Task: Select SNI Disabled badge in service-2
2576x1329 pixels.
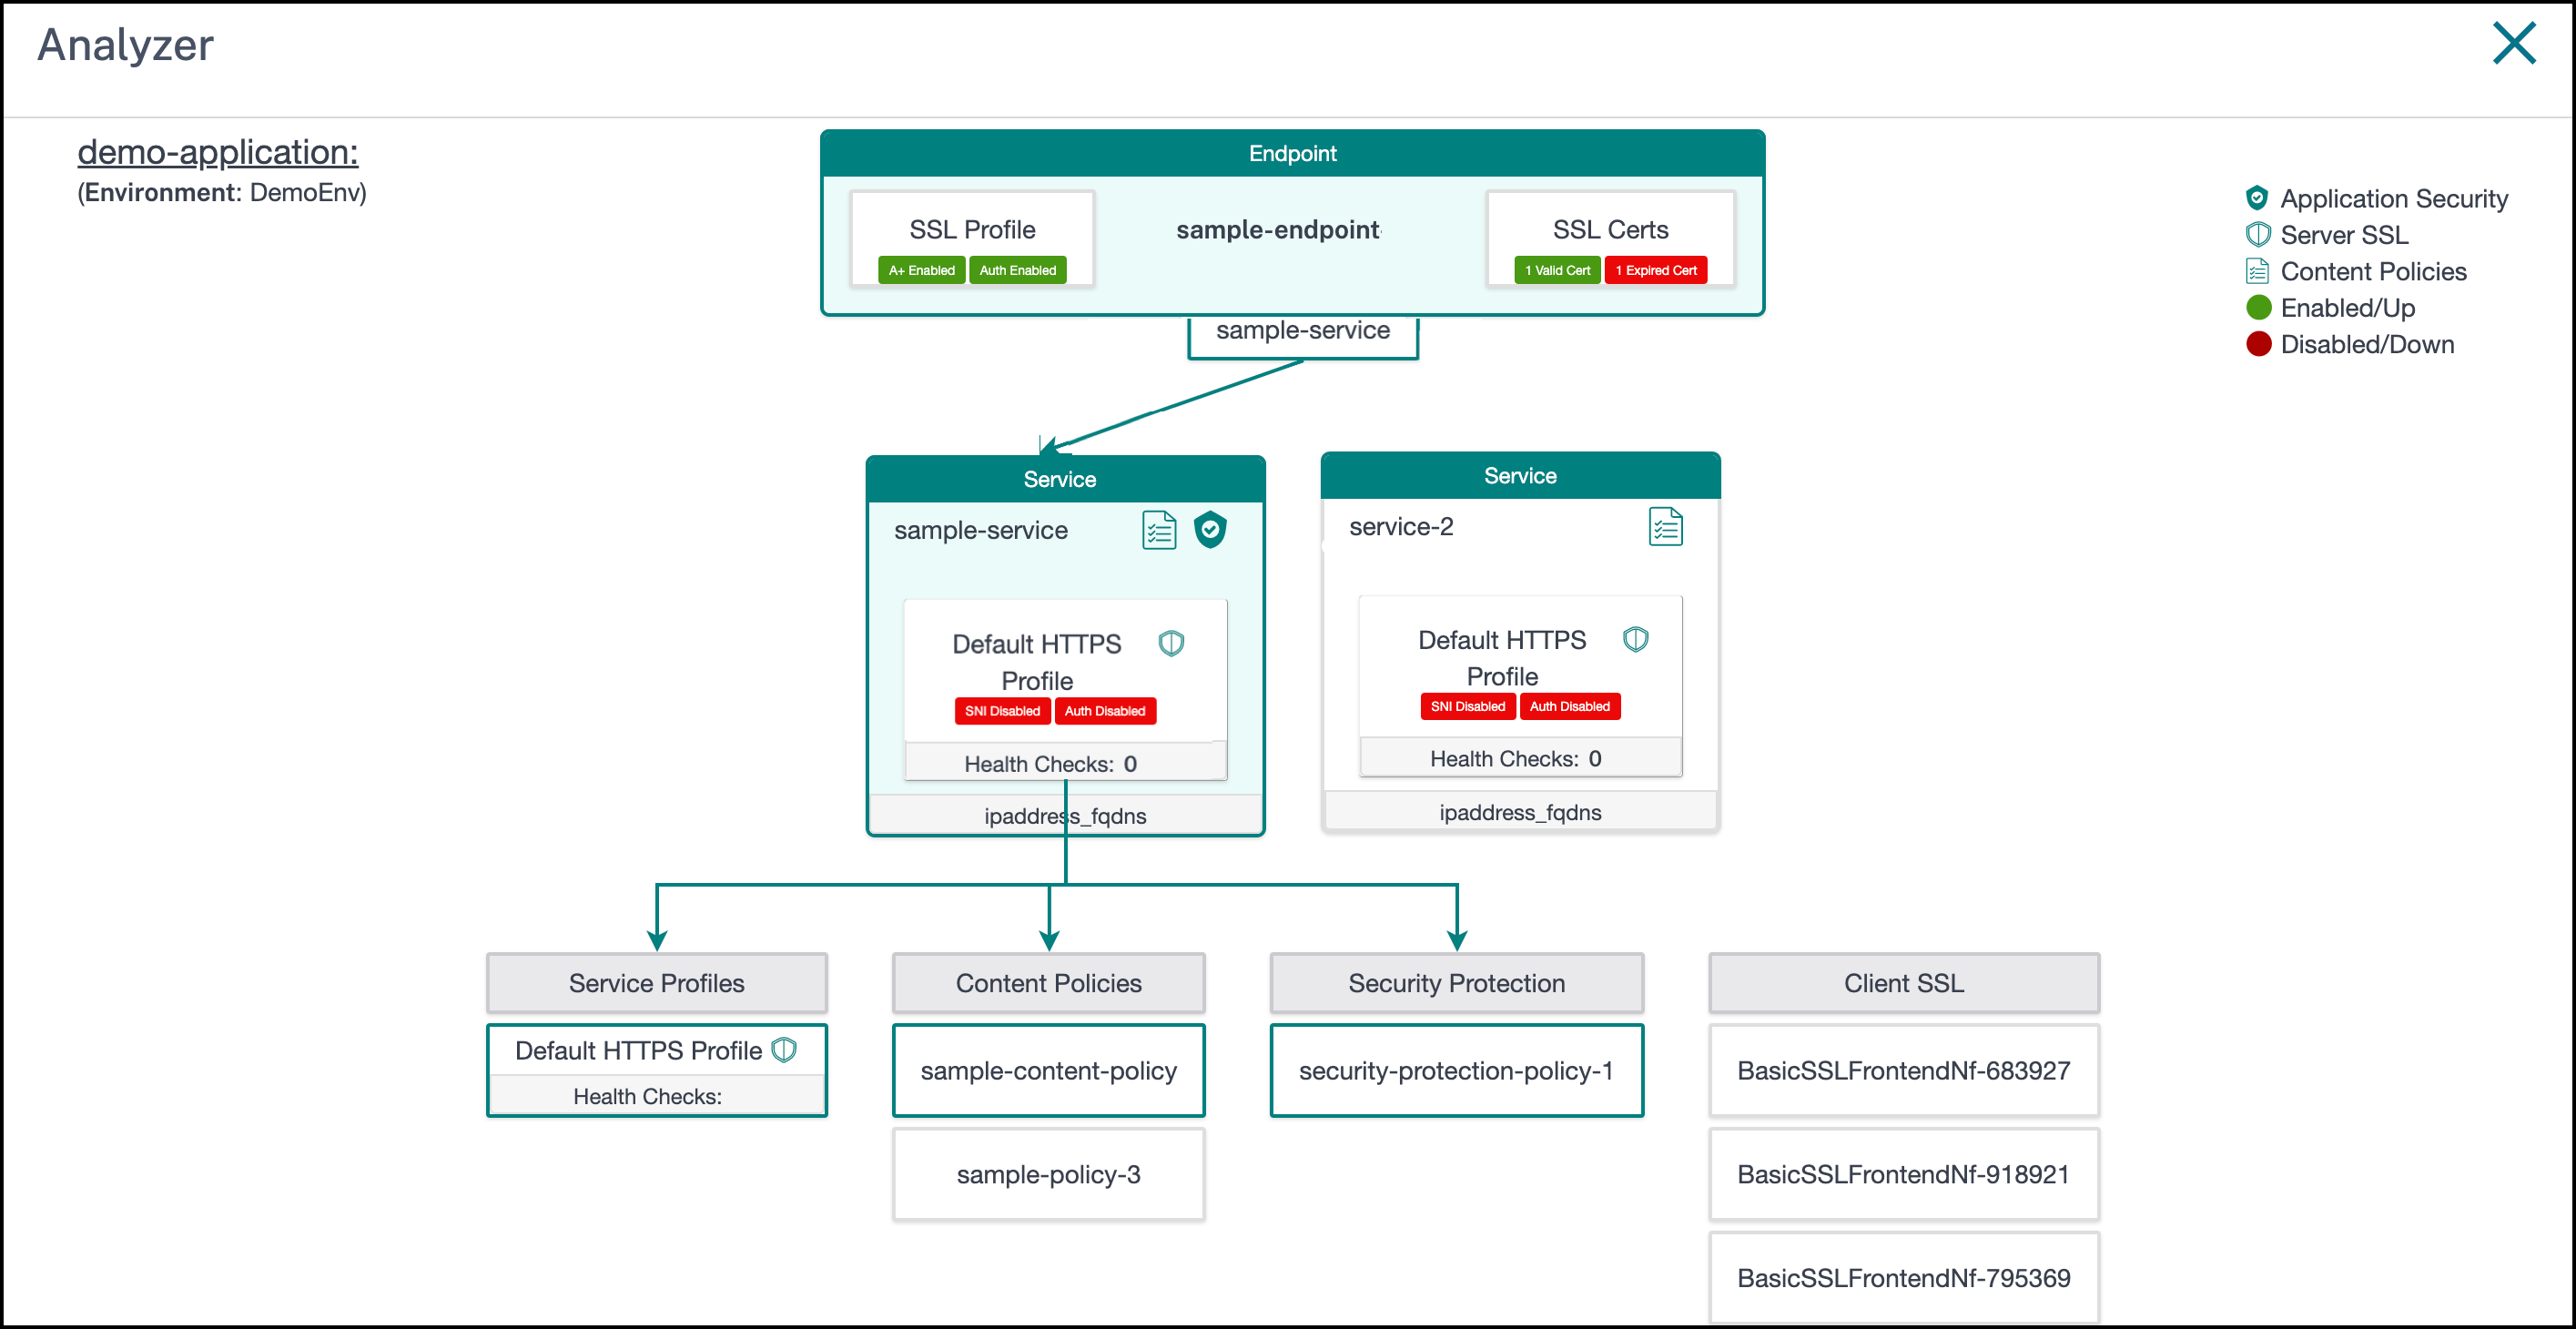Action: 1467,706
